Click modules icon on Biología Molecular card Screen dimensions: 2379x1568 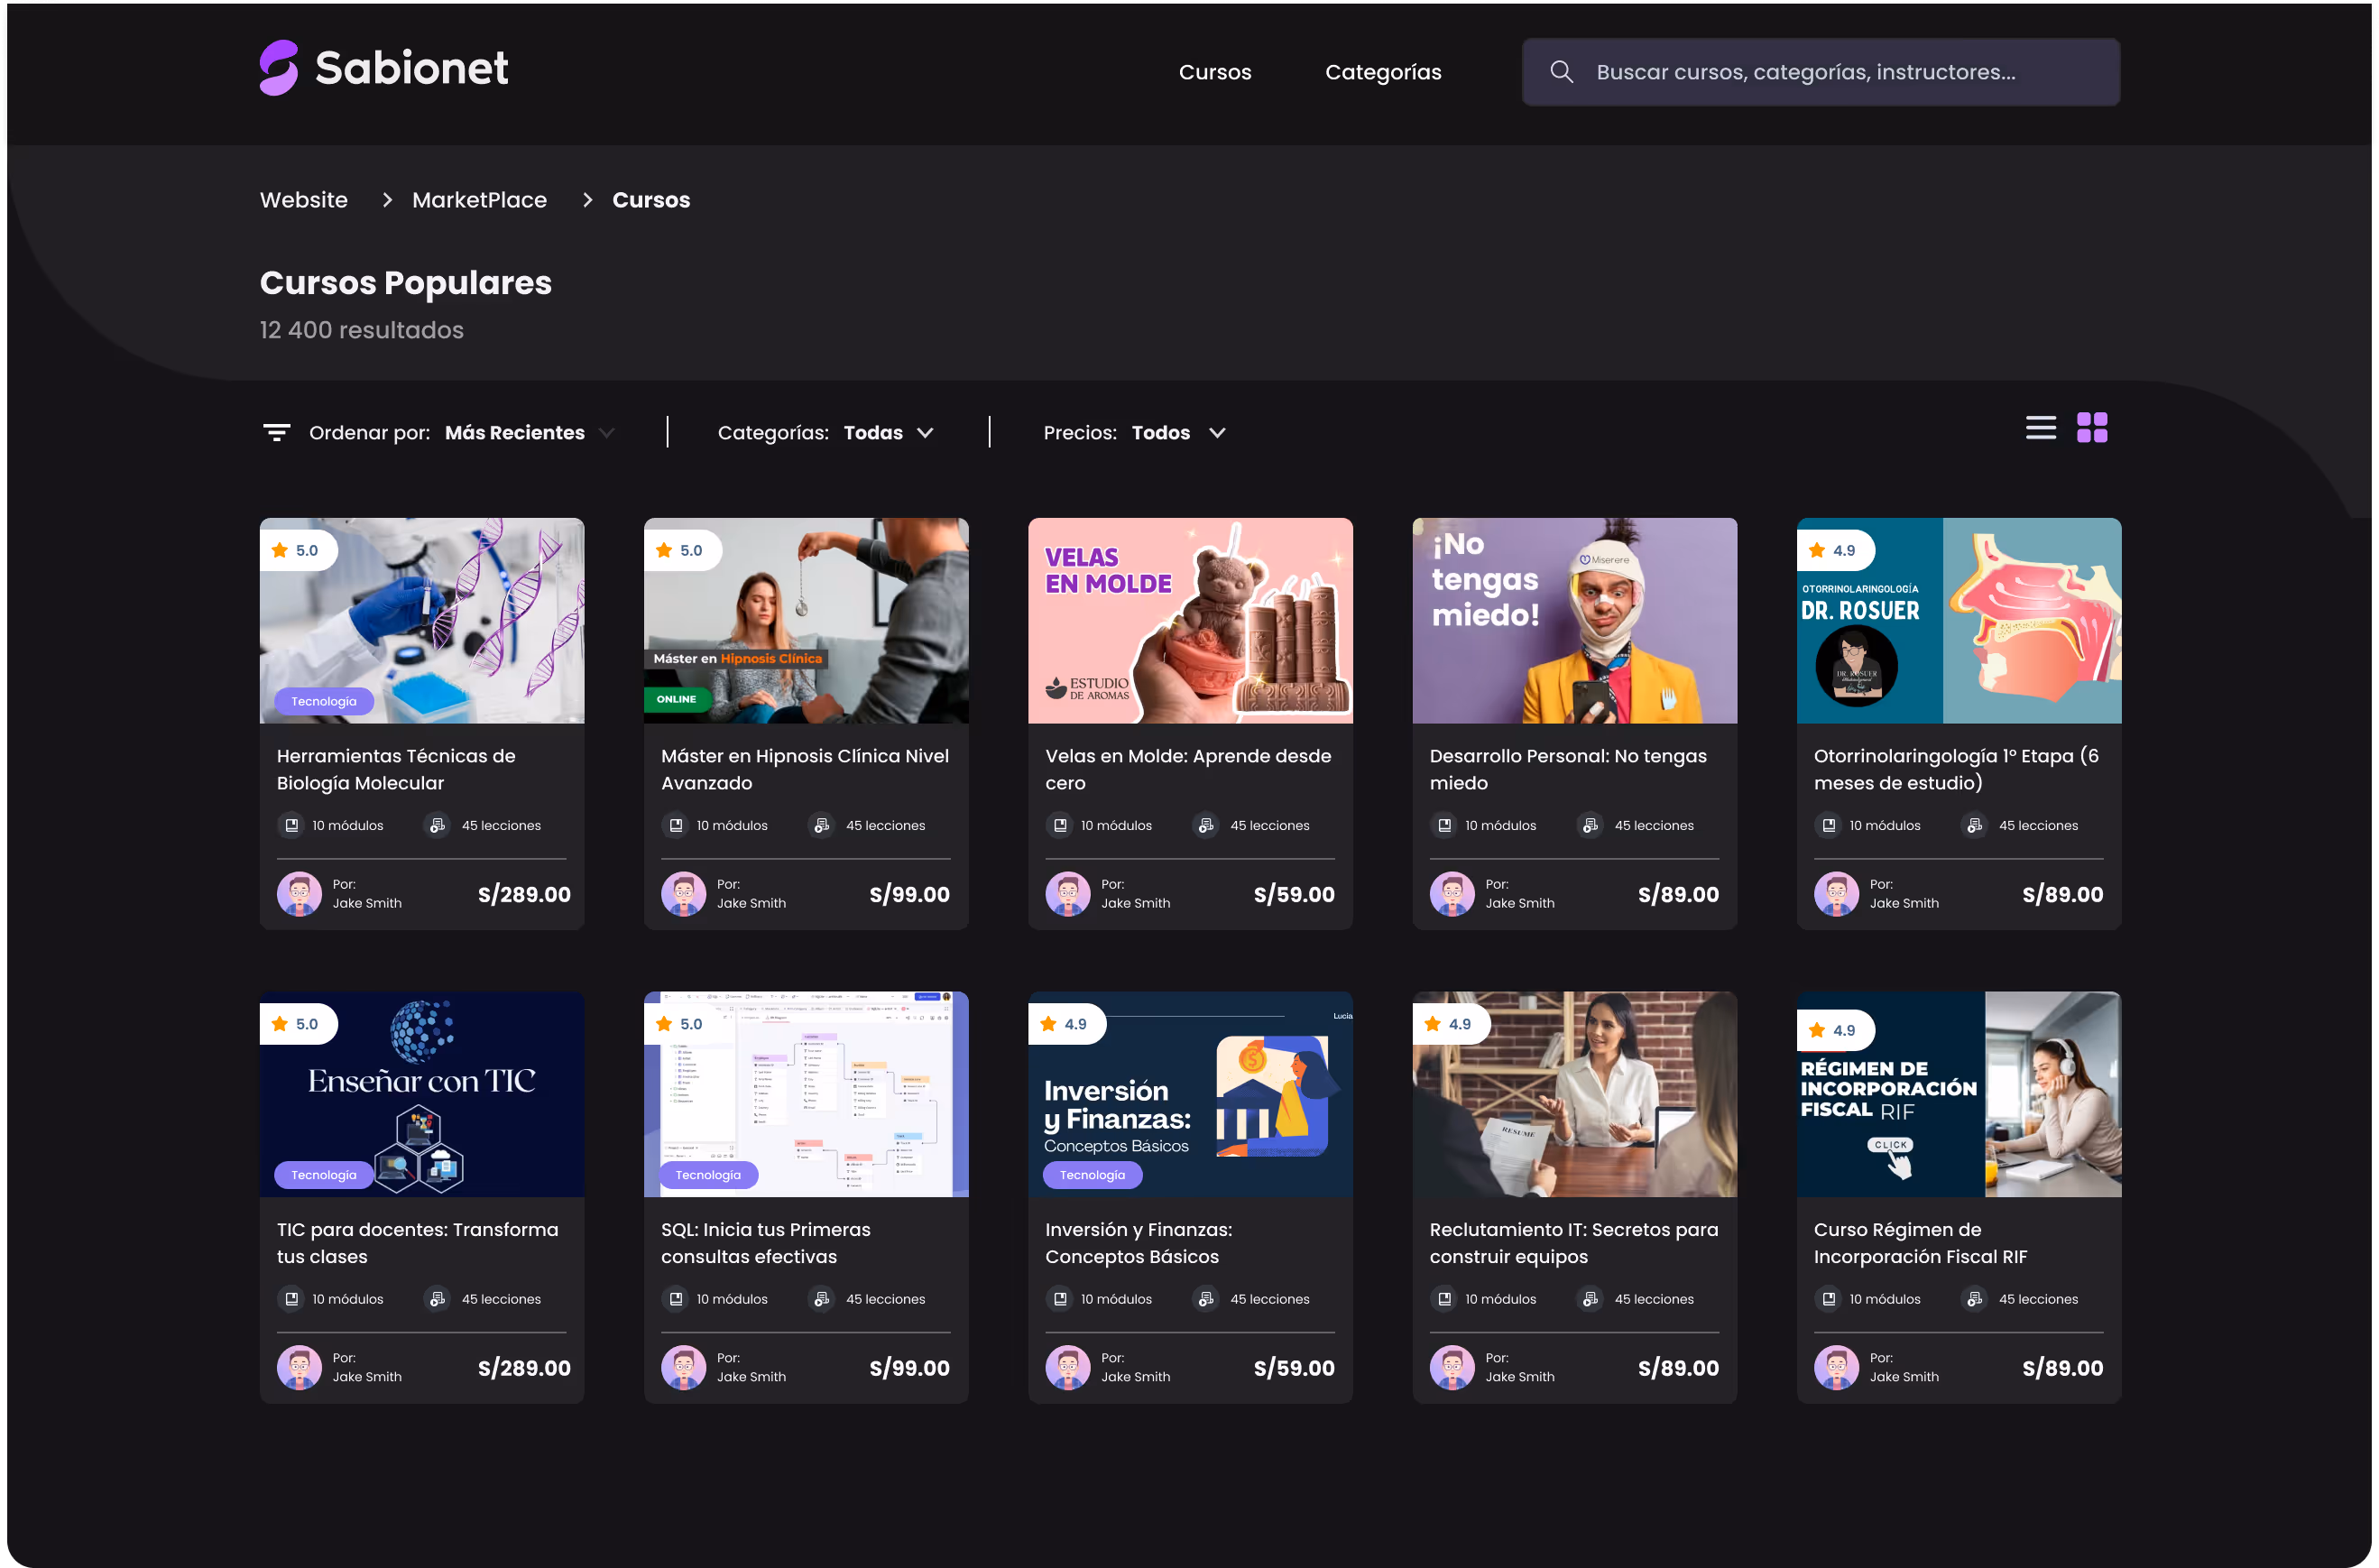coord(291,825)
